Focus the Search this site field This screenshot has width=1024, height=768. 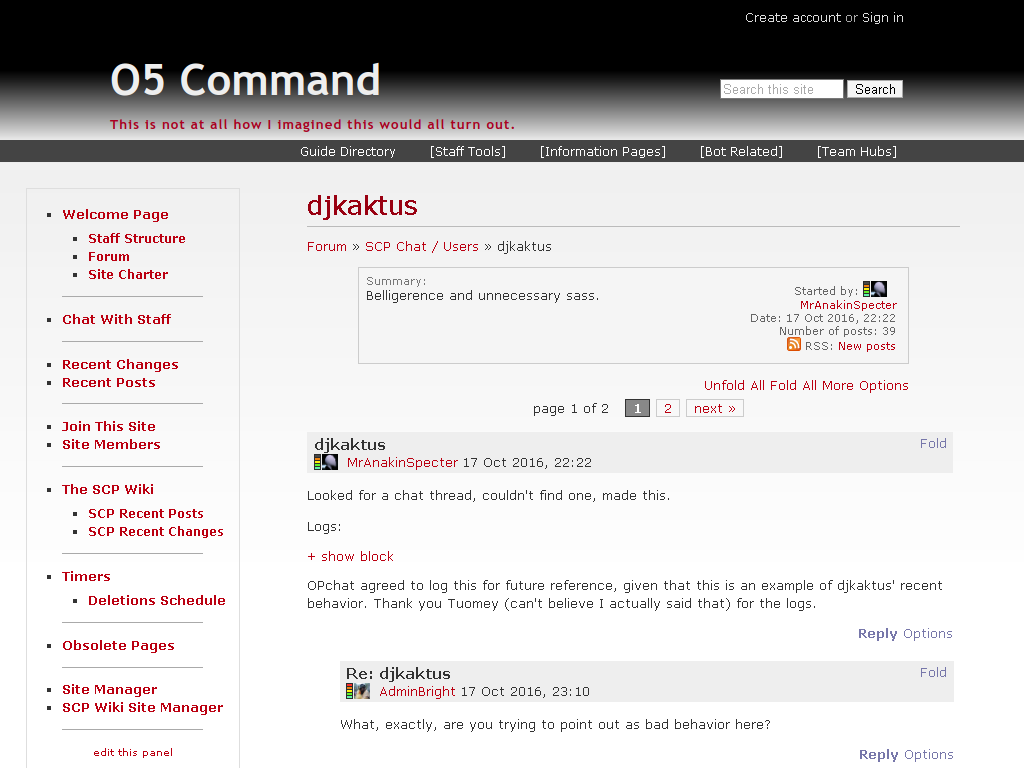coord(782,89)
